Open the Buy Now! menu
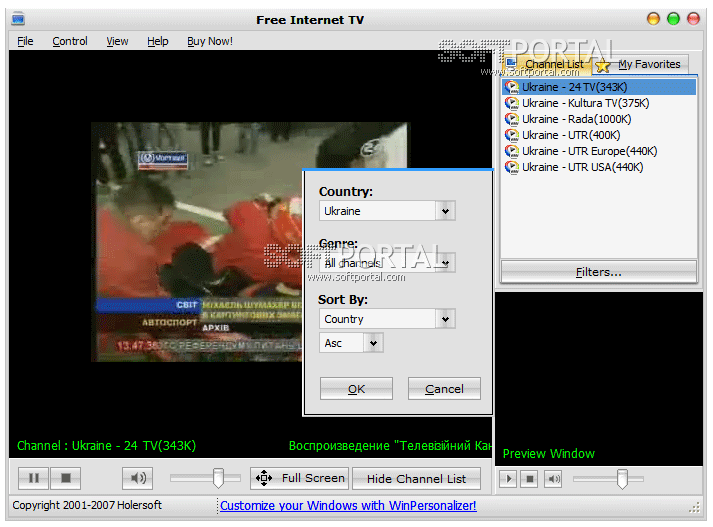 [x=210, y=41]
